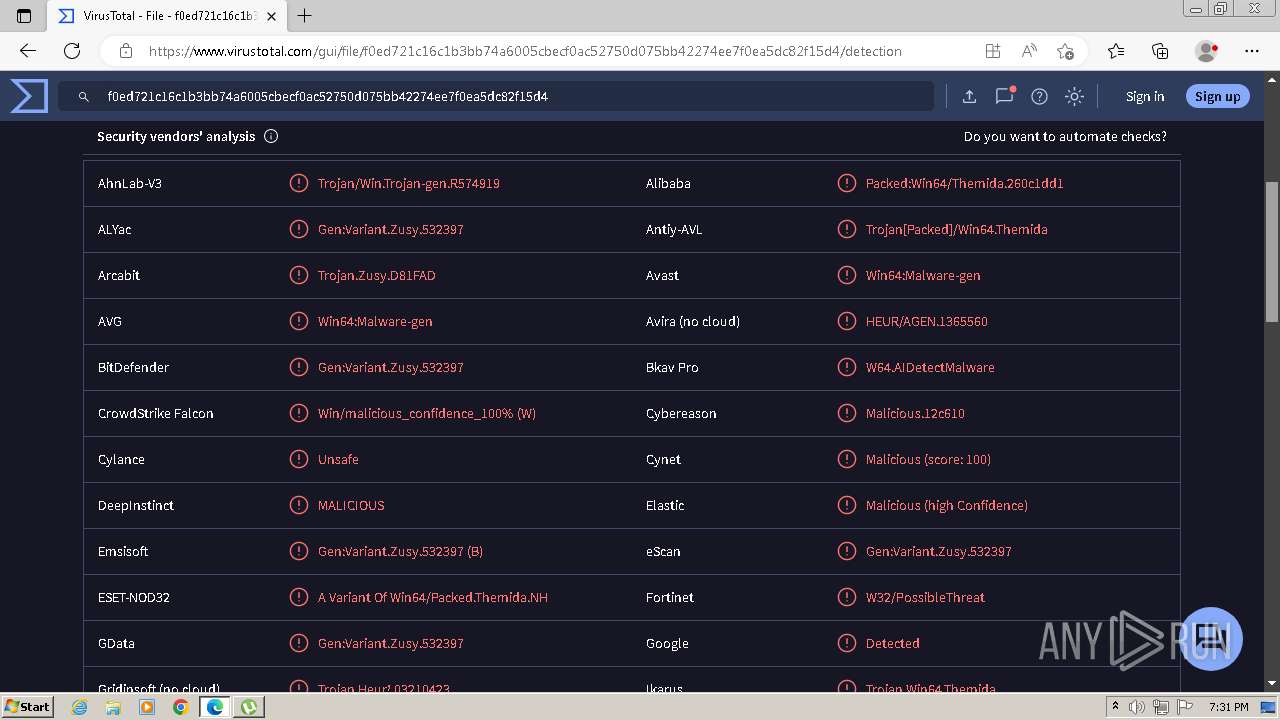The image size is (1280, 720).
Task: Close the VirusTotal tab
Action: point(271,16)
